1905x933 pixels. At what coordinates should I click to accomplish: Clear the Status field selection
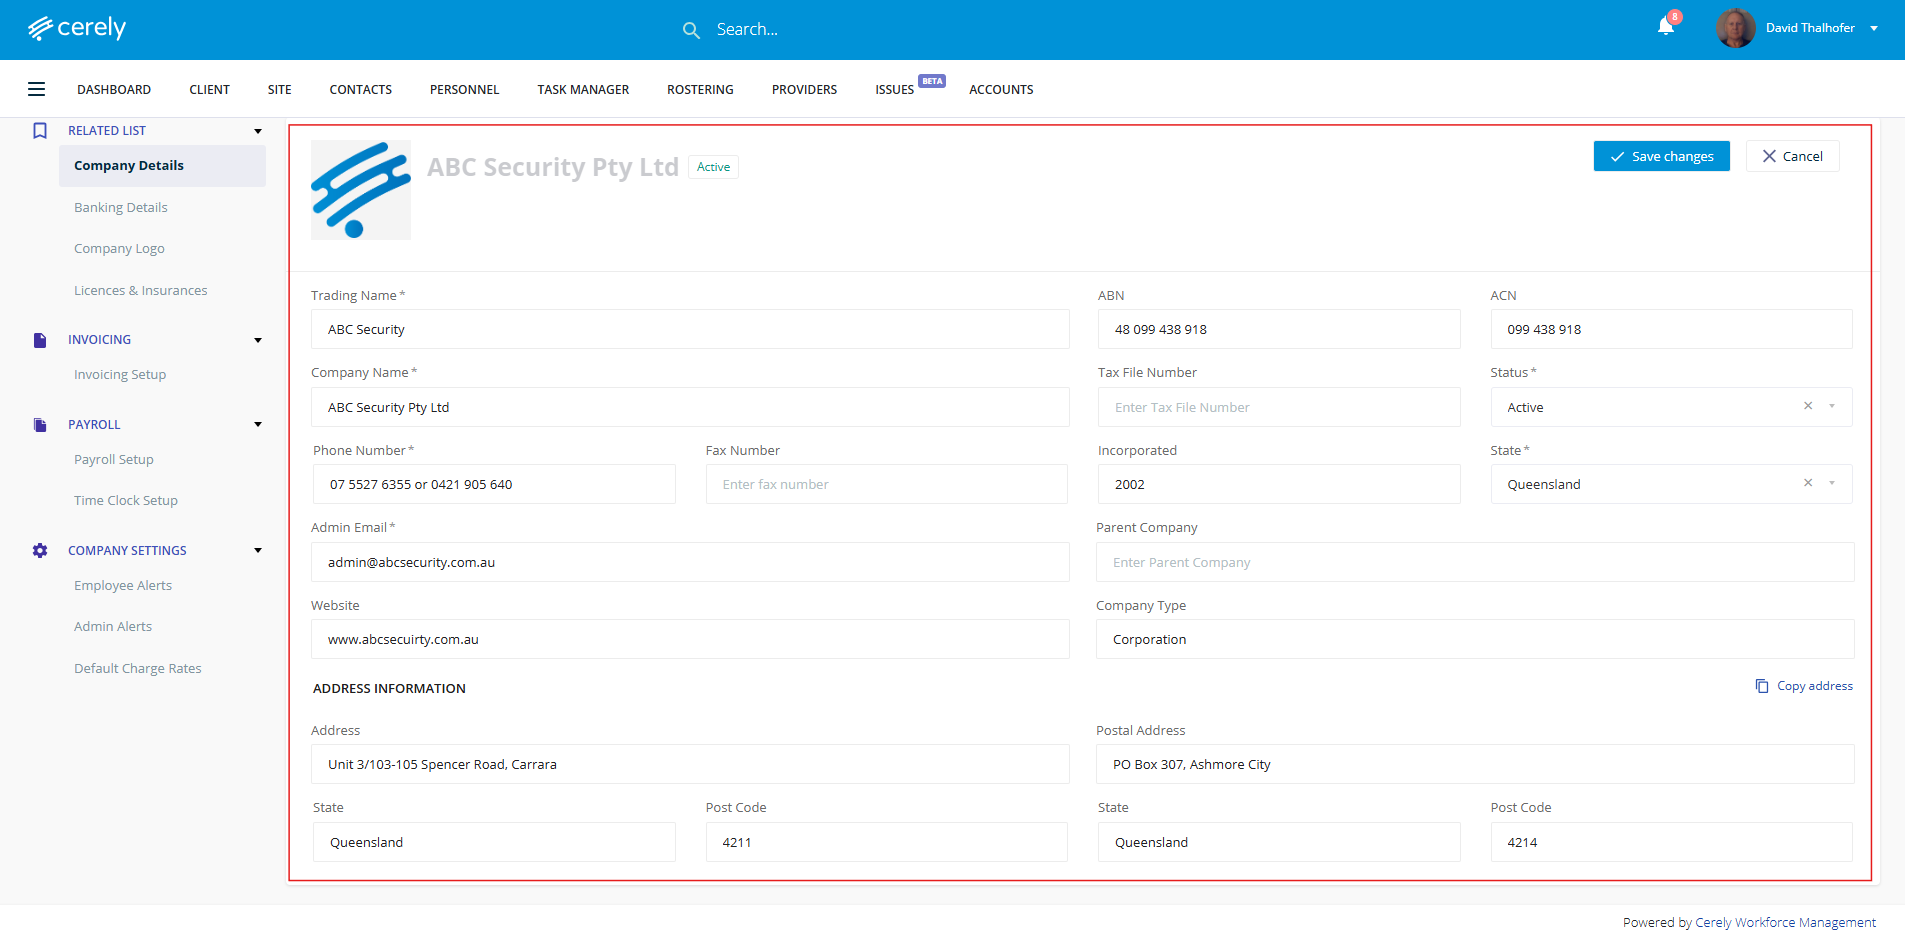click(1808, 406)
